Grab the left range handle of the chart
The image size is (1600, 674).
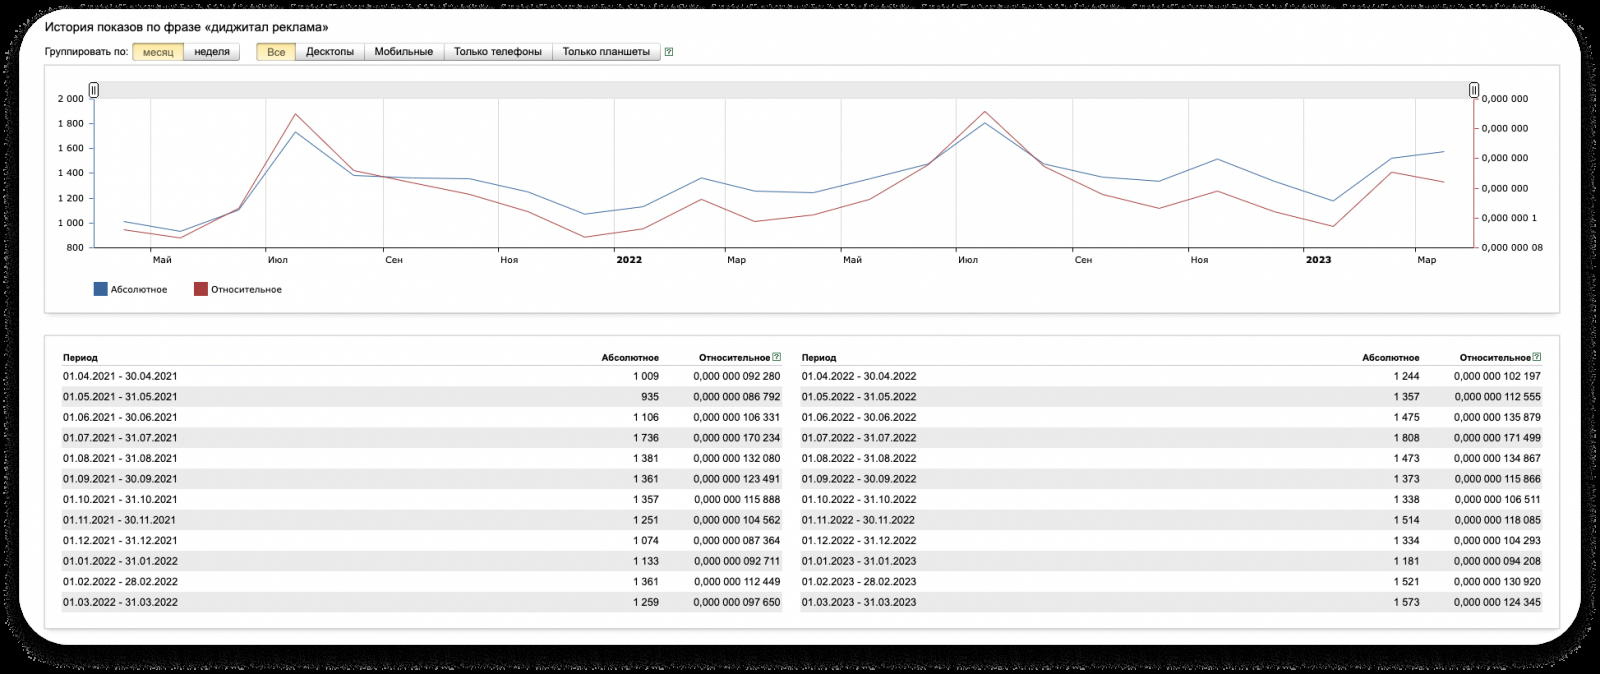pyautogui.click(x=94, y=90)
